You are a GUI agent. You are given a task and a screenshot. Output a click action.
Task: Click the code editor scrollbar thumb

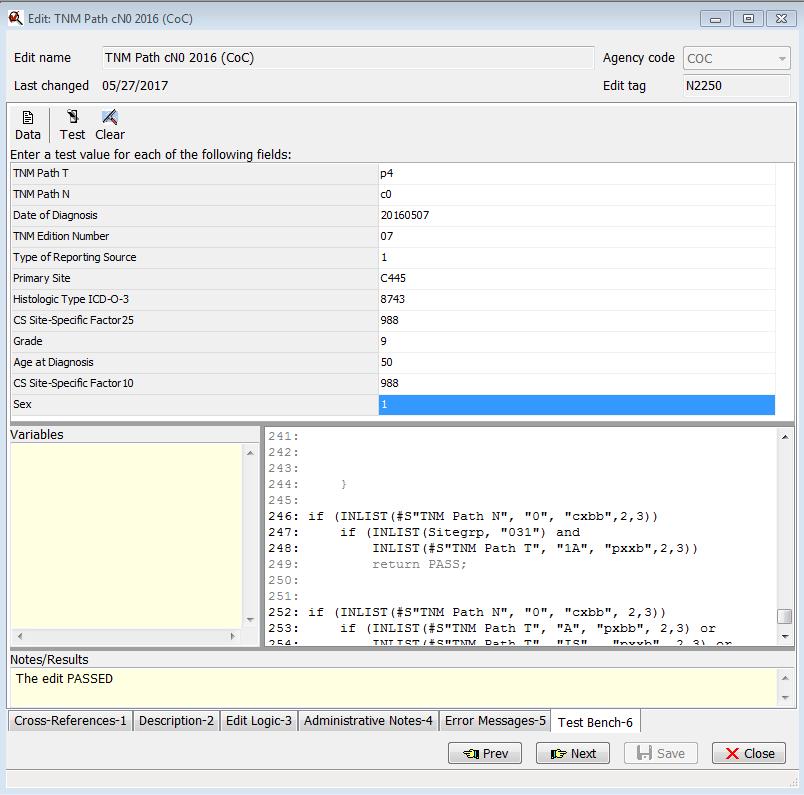785,616
